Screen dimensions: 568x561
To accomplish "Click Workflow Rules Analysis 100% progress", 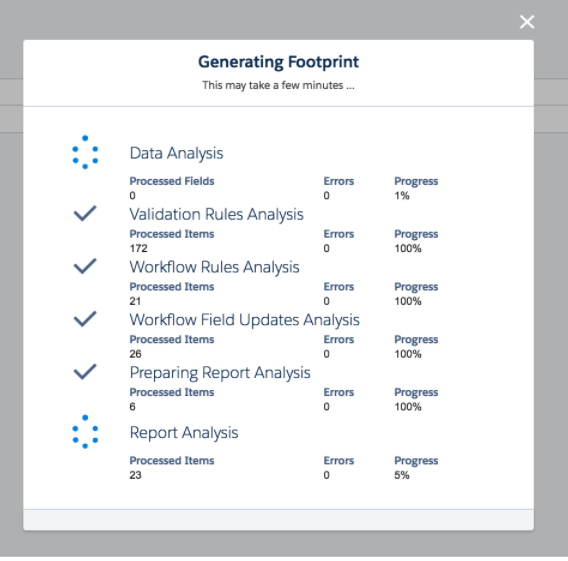I will (408, 301).
